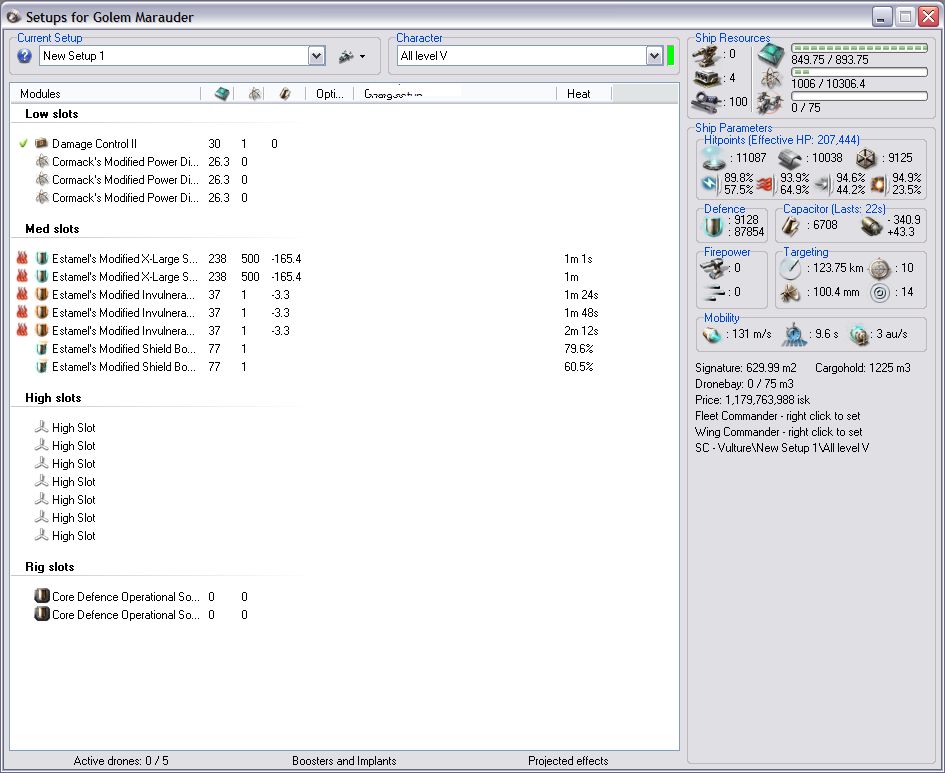The image size is (945, 773).
Task: Toggle overheat icon on Invulnerability row with 1m 48s
Action: click(22, 313)
